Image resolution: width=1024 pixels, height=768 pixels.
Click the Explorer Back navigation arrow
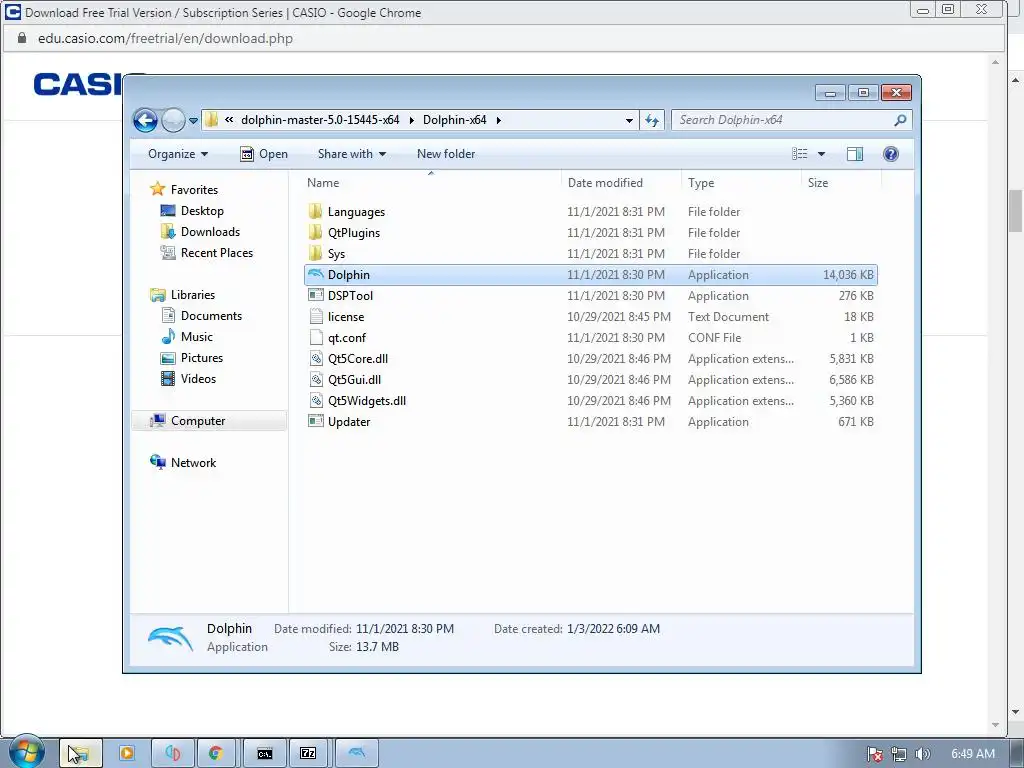pyautogui.click(x=145, y=120)
